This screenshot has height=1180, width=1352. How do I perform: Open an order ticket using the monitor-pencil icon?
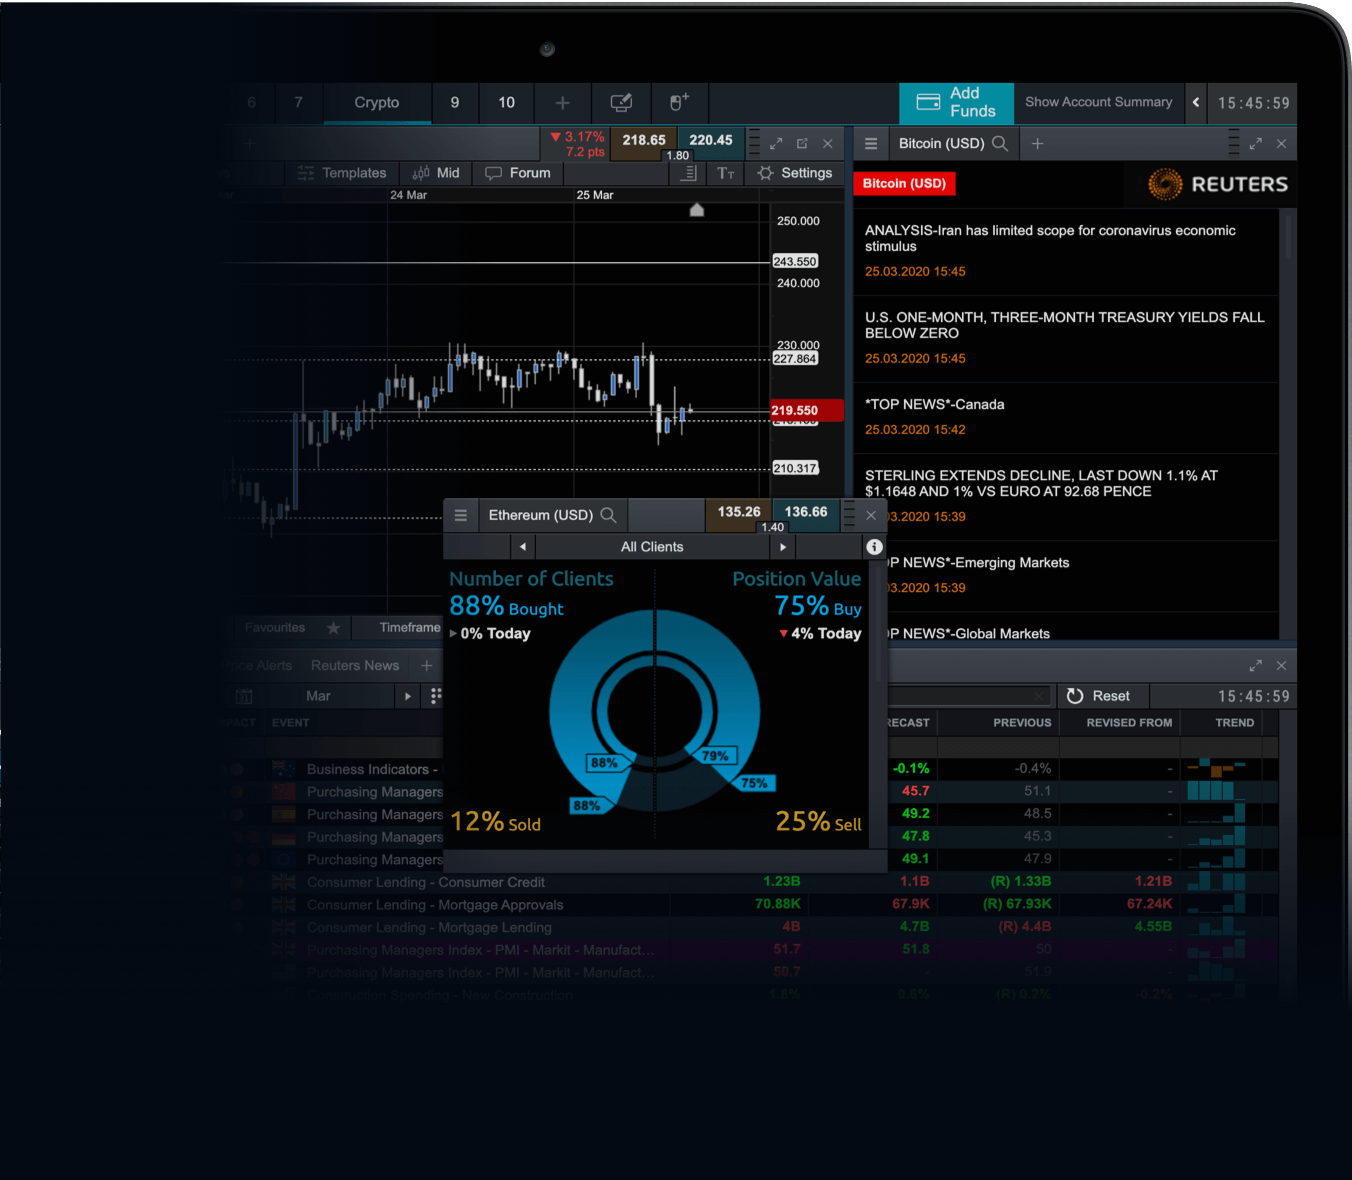pos(621,102)
